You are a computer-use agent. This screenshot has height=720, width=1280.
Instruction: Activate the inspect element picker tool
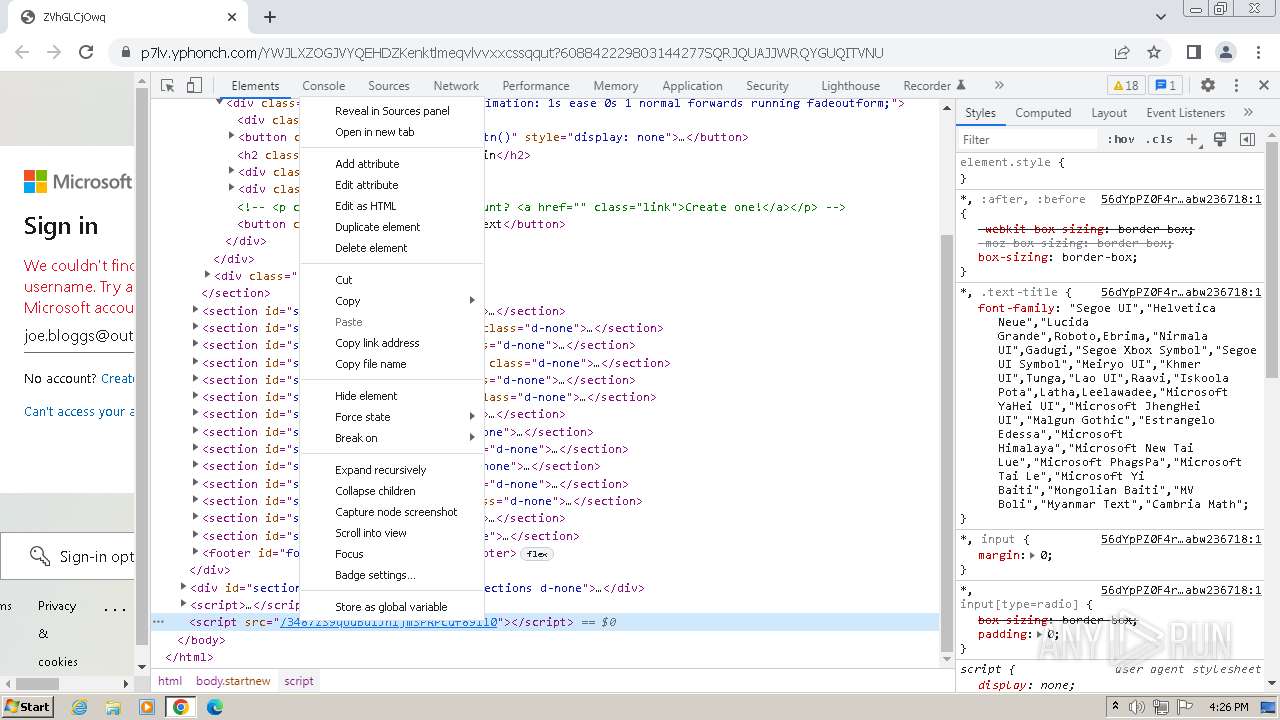coord(168,86)
